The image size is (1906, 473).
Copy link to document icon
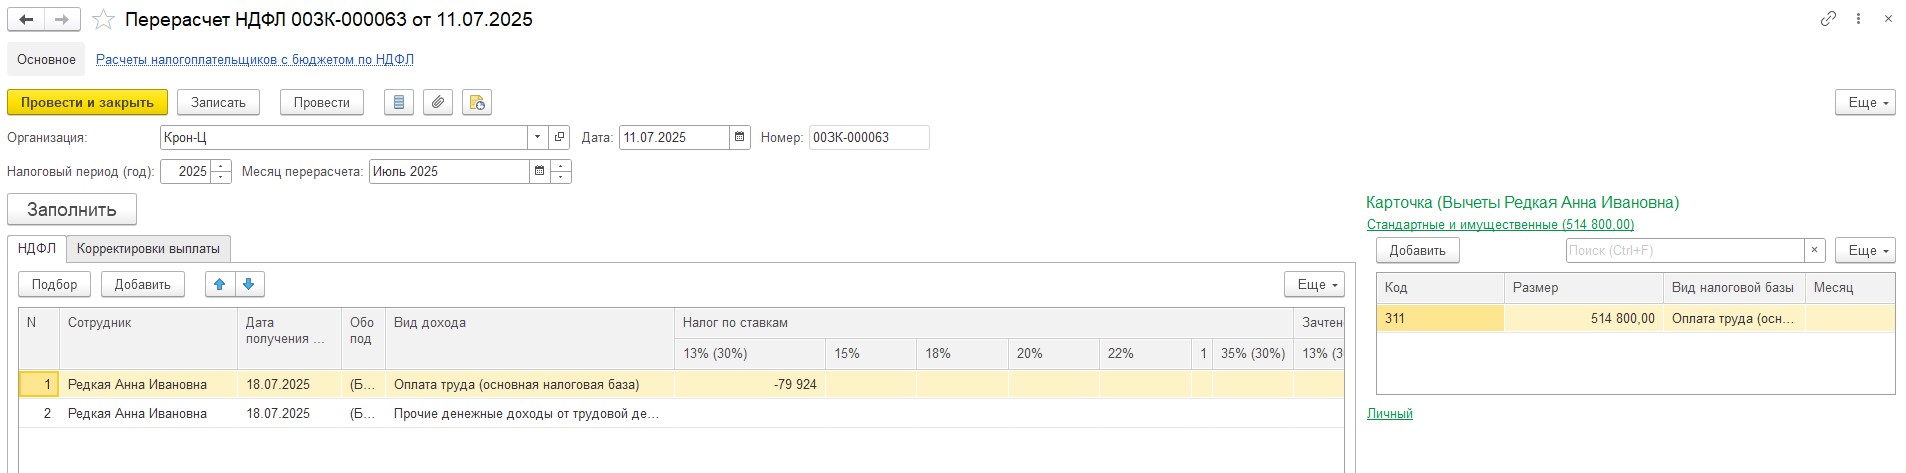coord(1828,18)
